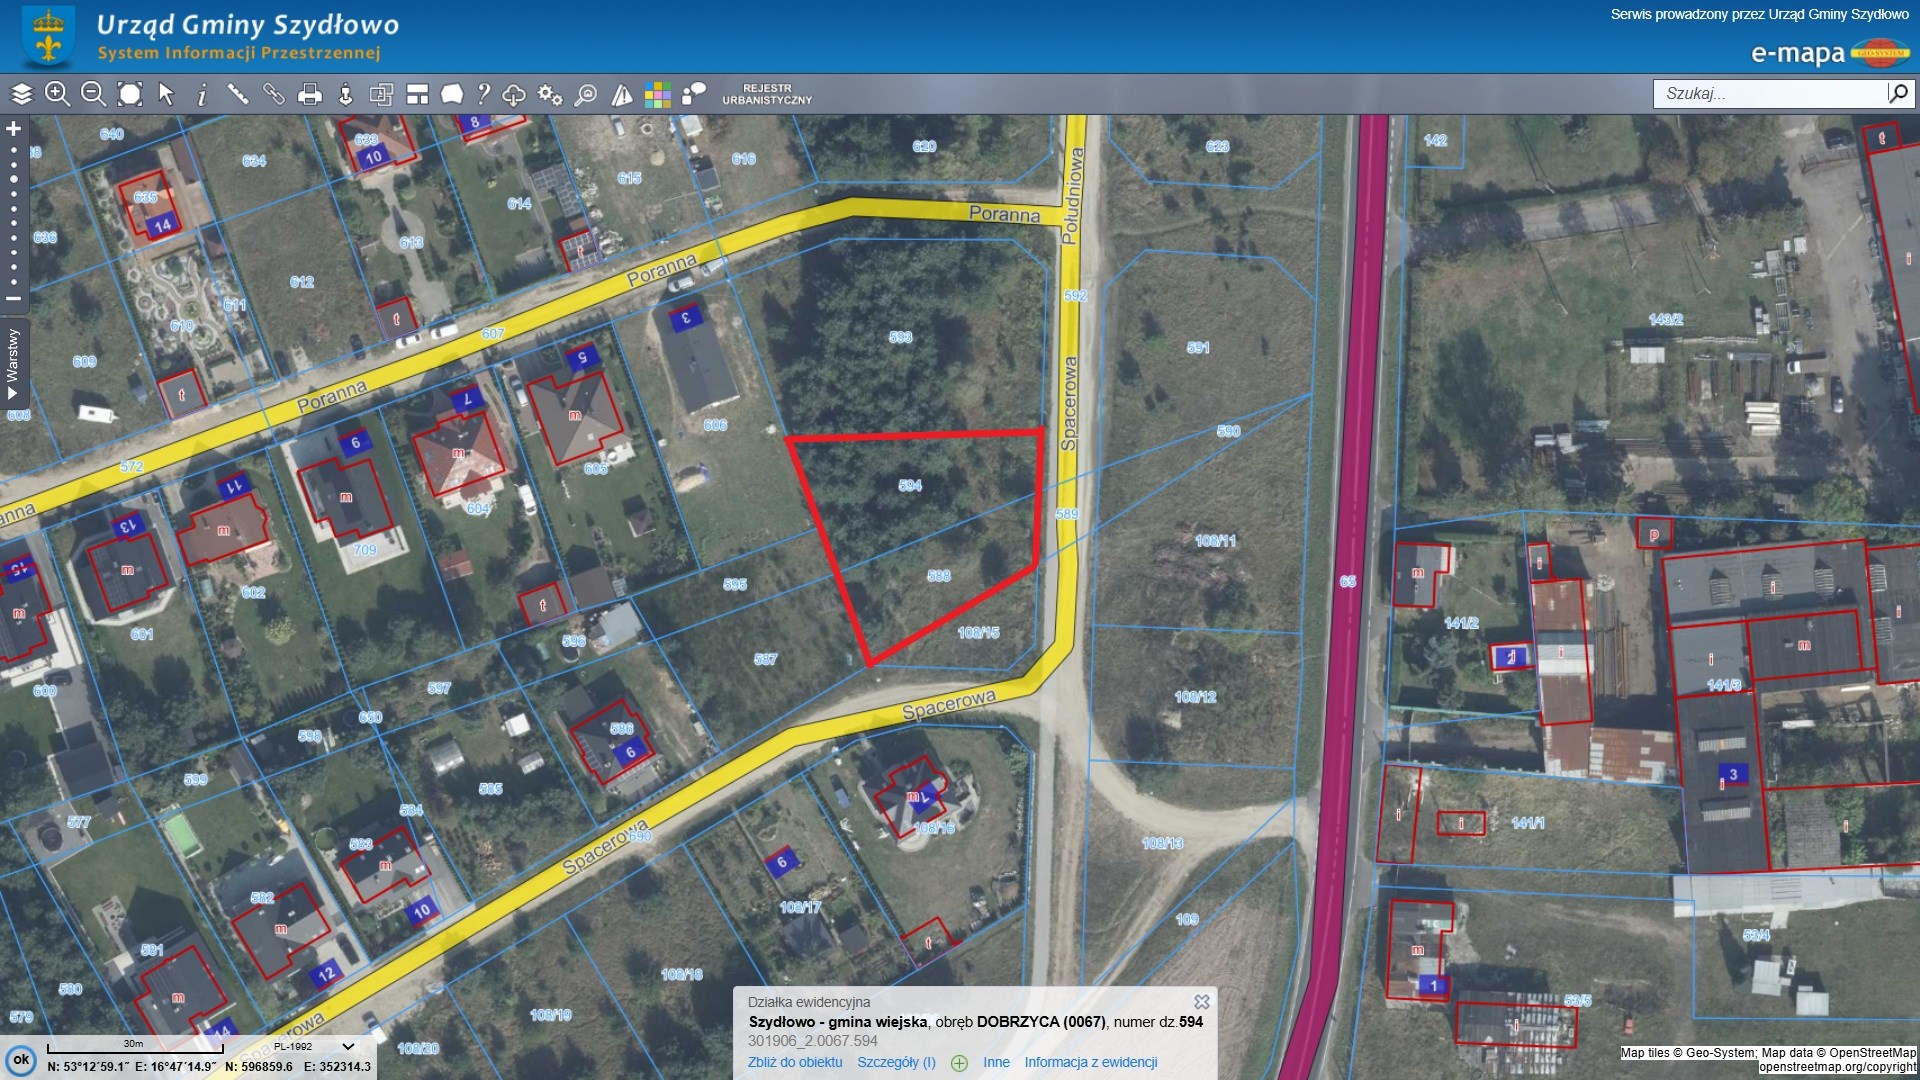This screenshot has height=1080, width=1920.
Task: Open the print map tool
Action: 310,94
